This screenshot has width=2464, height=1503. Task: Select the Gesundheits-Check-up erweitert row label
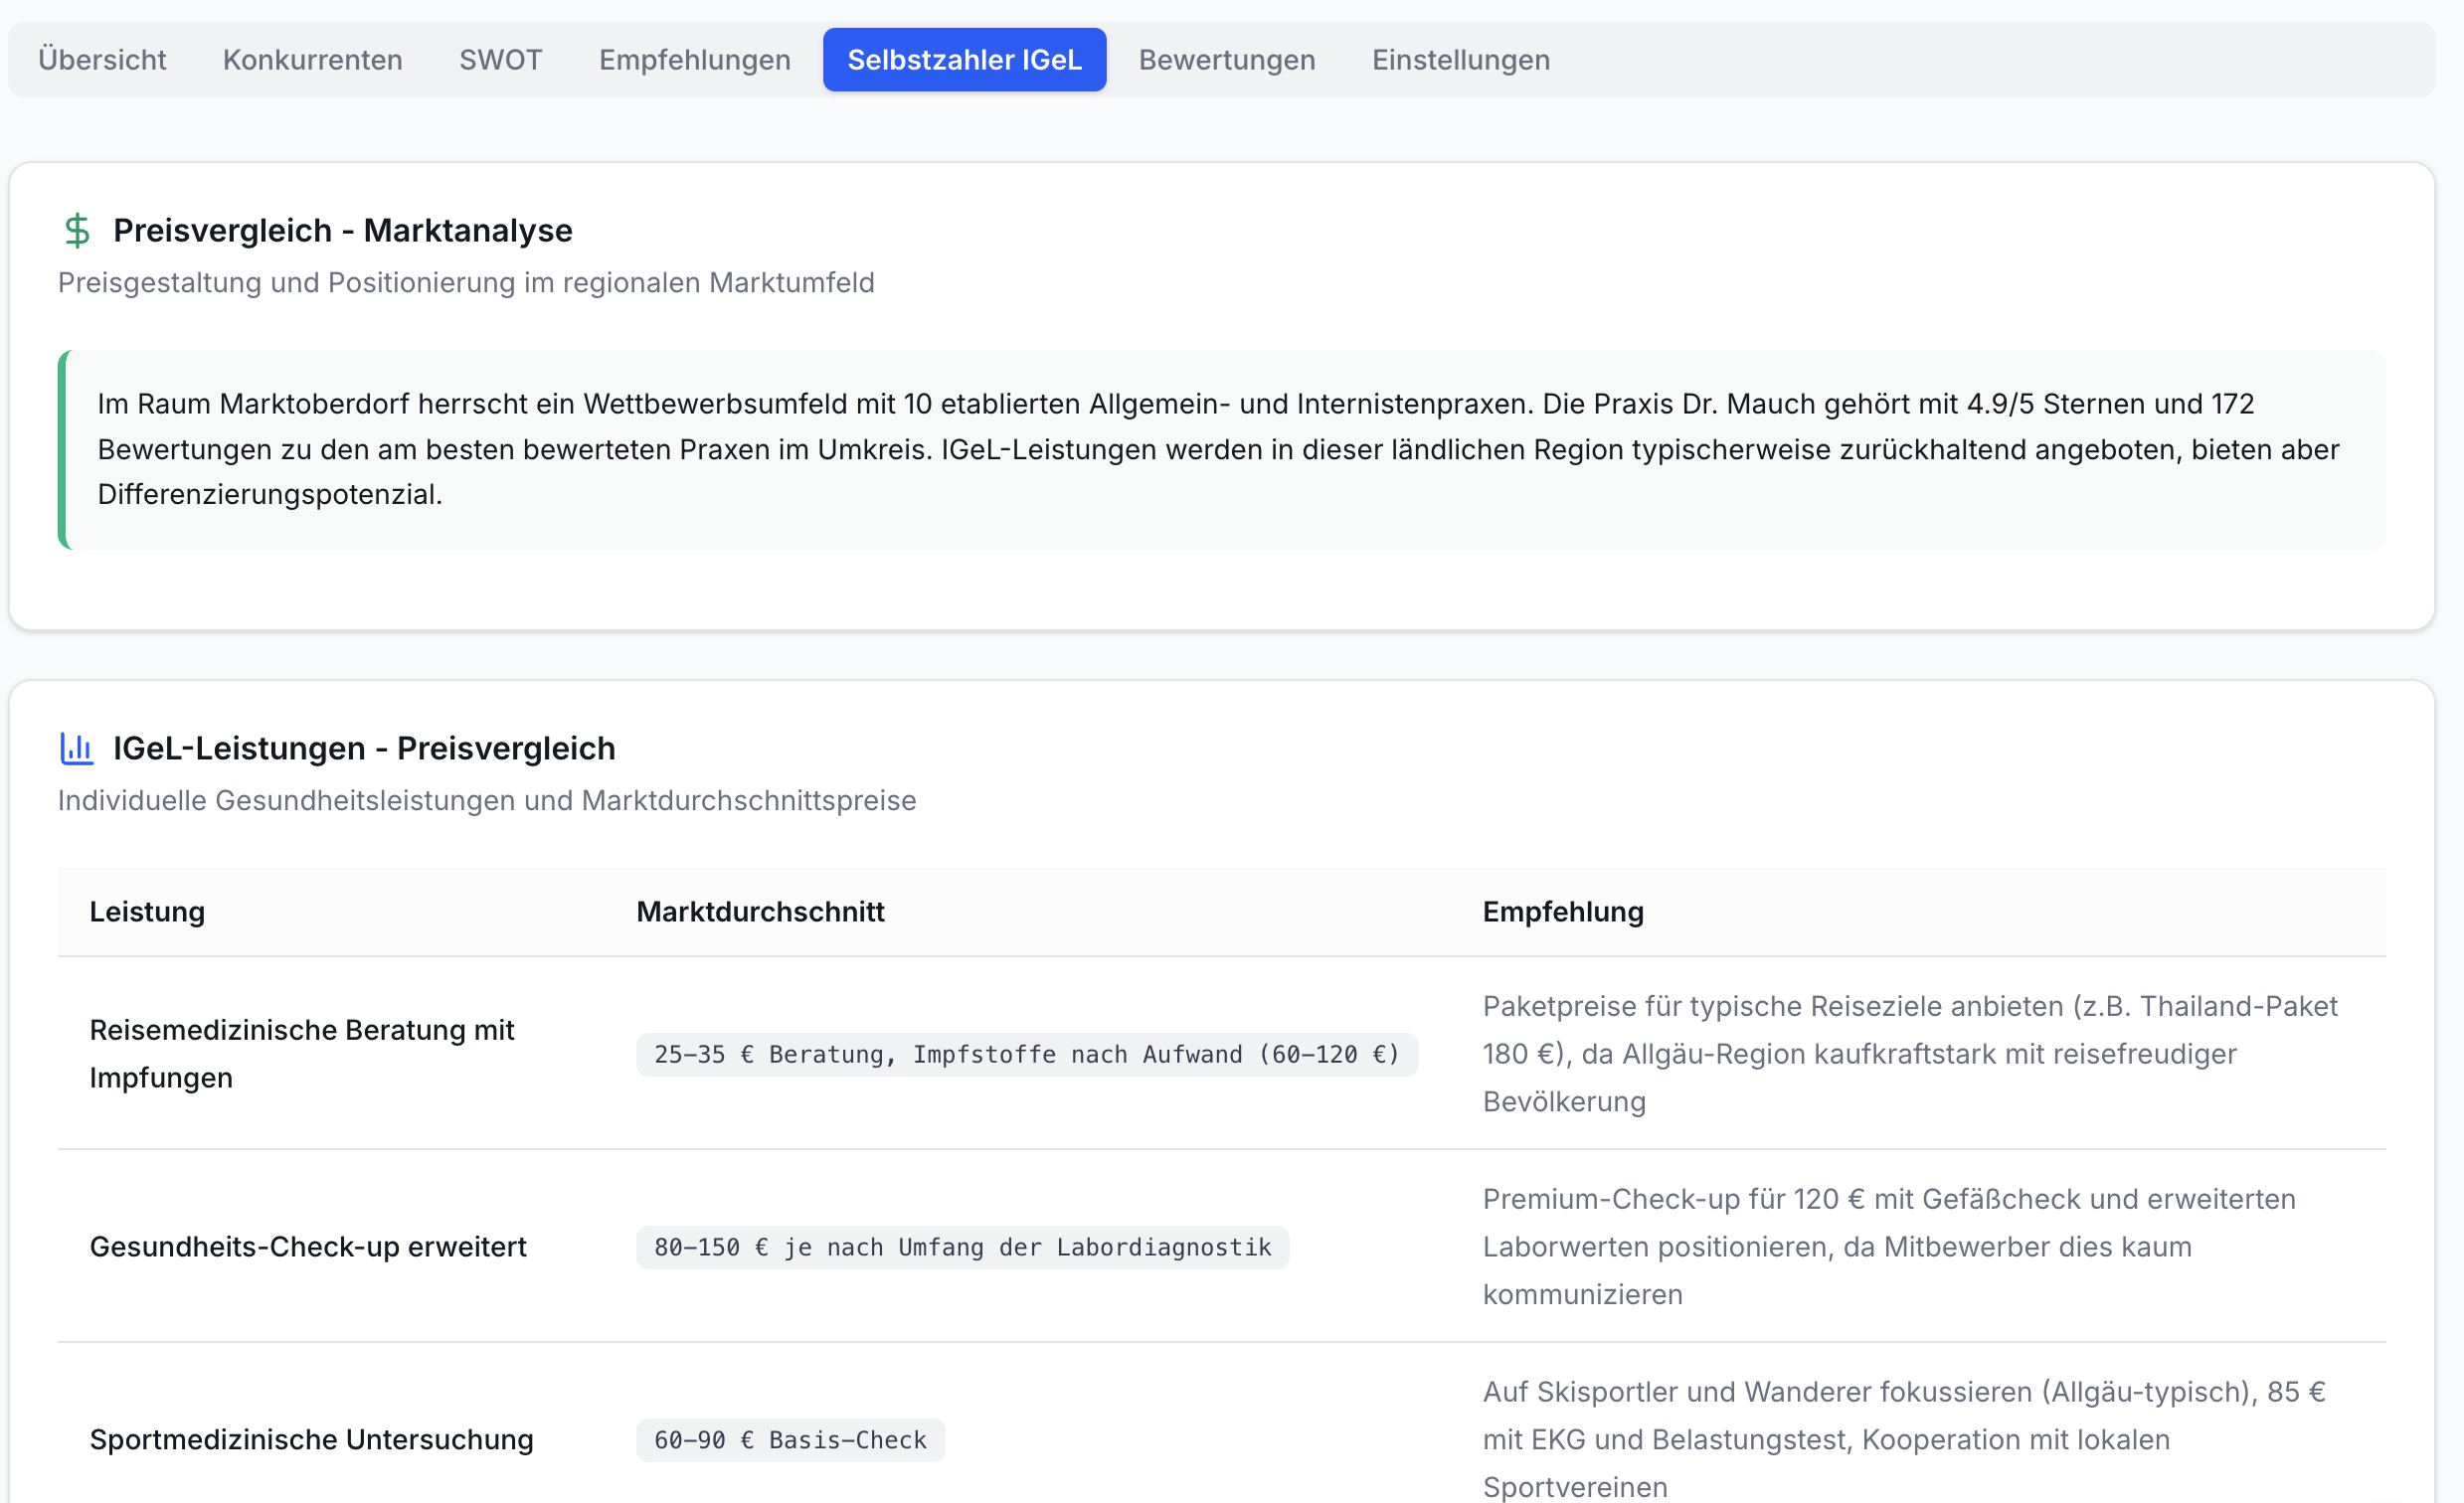307,1246
